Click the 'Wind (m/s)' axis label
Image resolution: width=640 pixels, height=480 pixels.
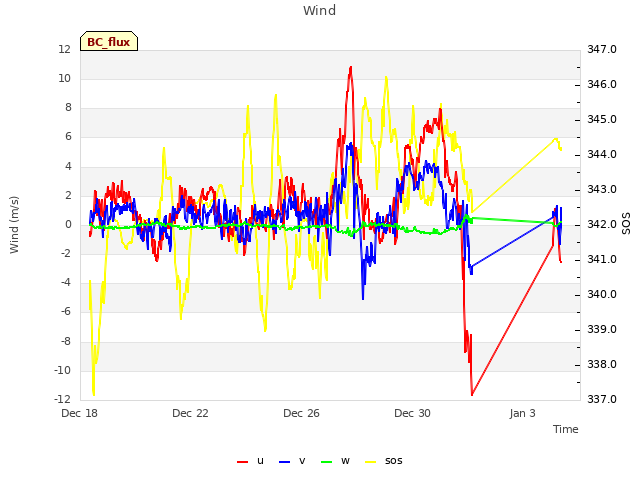[14, 225]
